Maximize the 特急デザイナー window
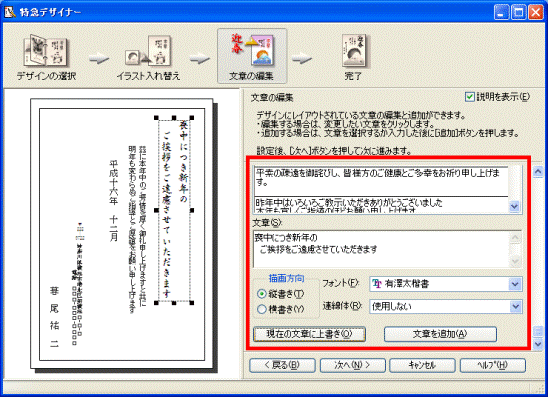The image size is (548, 397). pyautogui.click(x=519, y=13)
